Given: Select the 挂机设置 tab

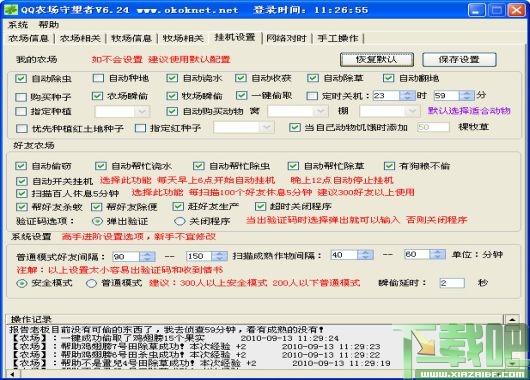Looking at the screenshot, I should 235,38.
